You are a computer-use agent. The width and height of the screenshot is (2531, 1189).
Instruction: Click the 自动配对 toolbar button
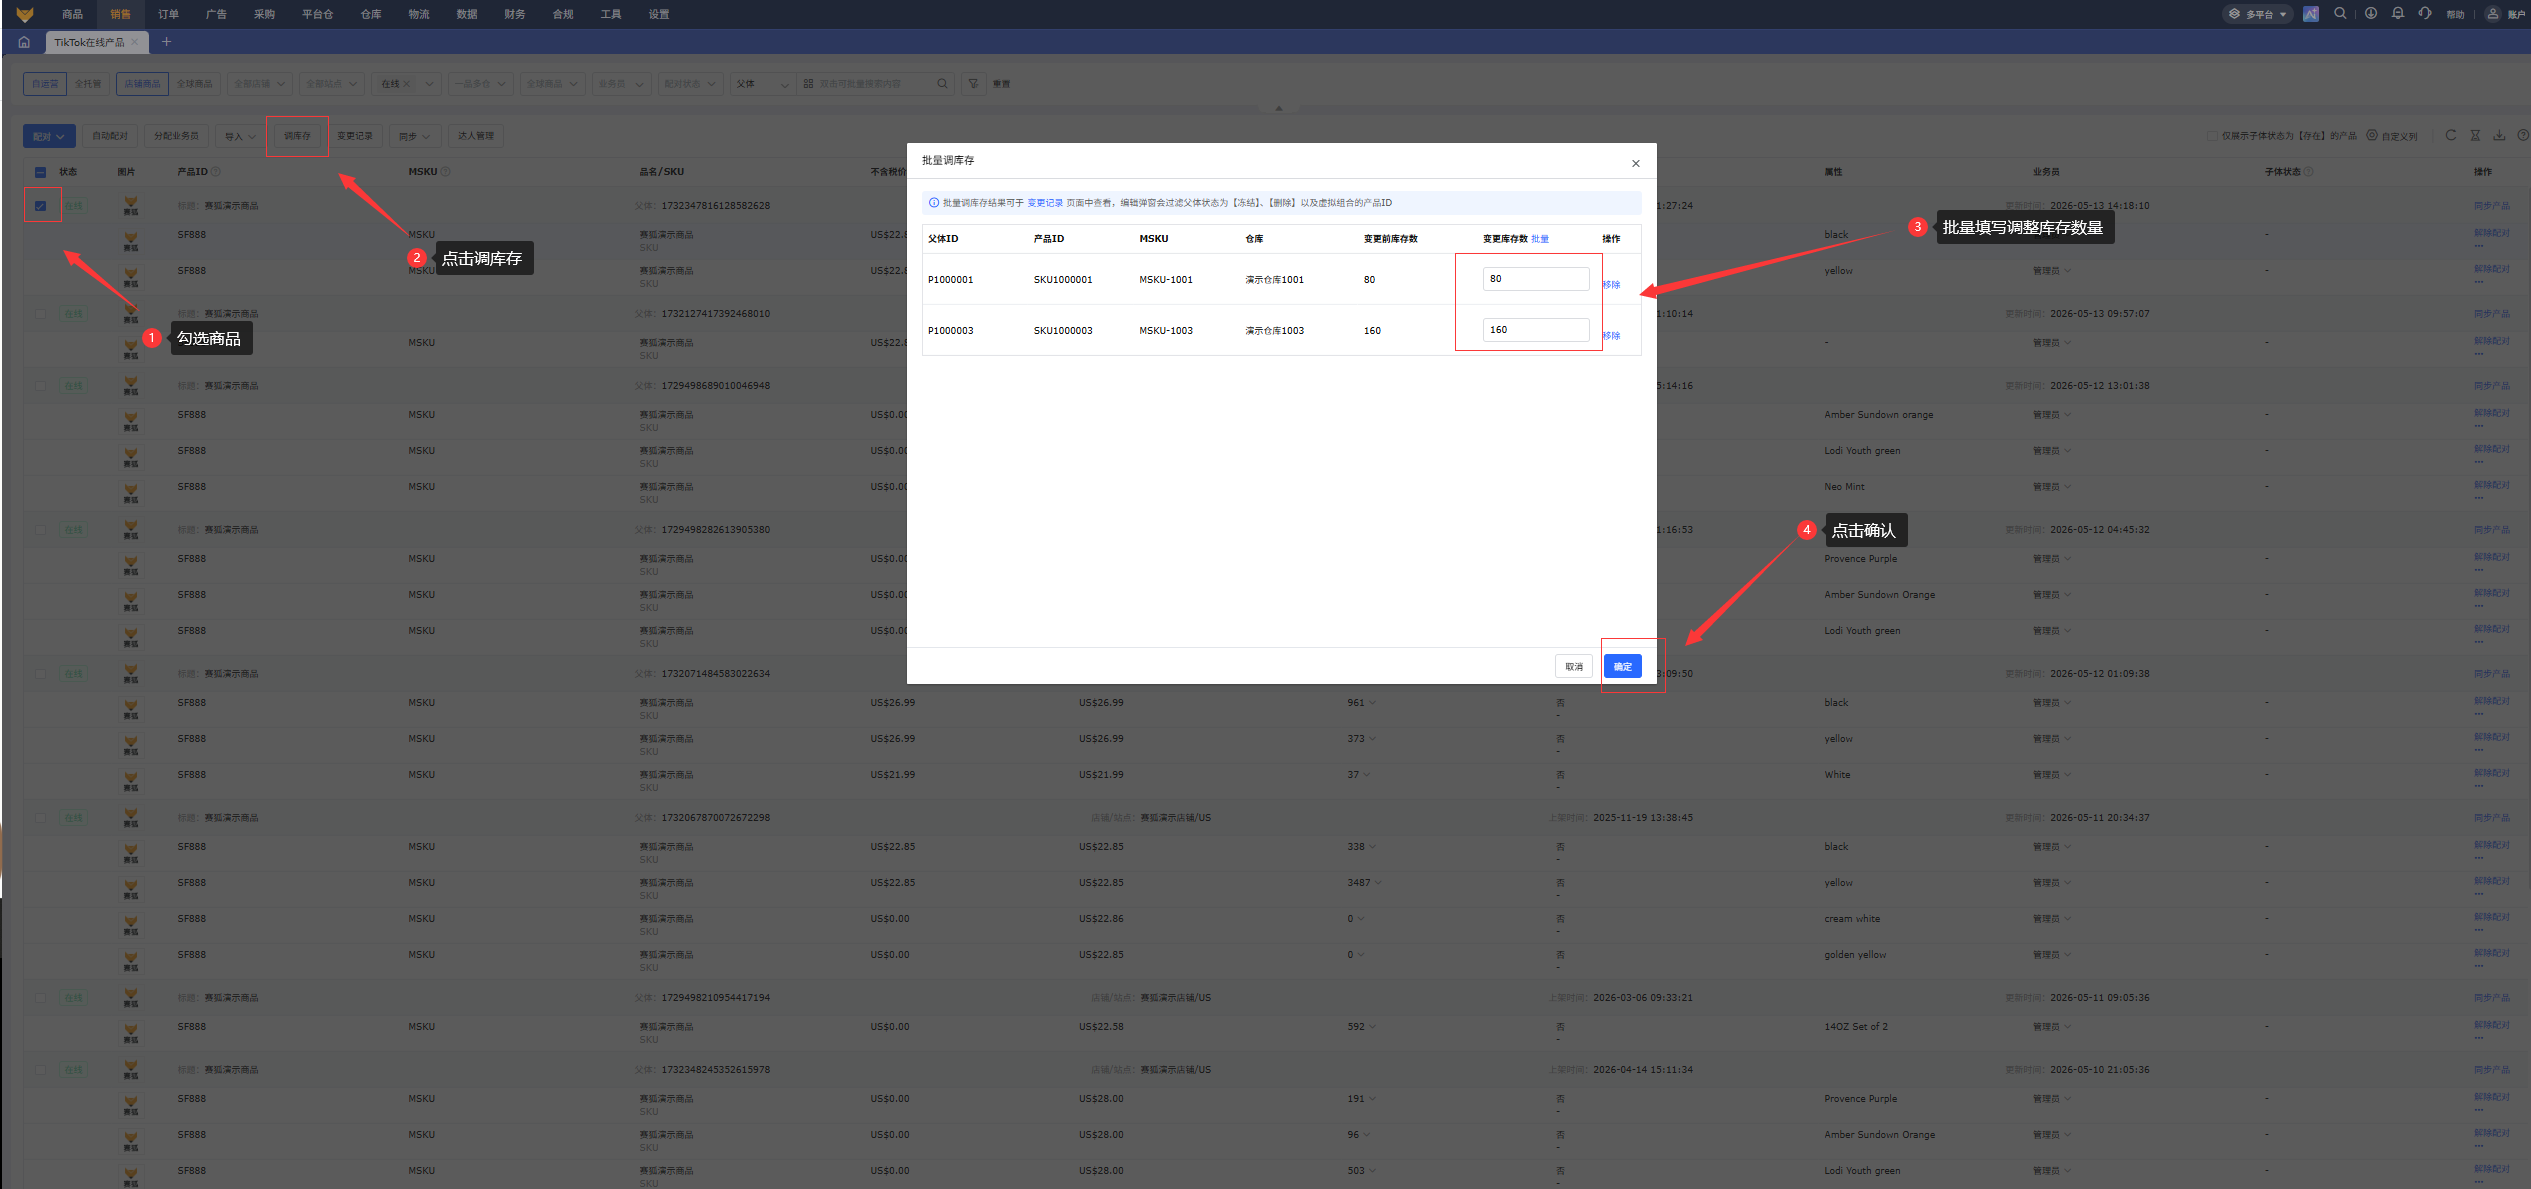pos(110,136)
